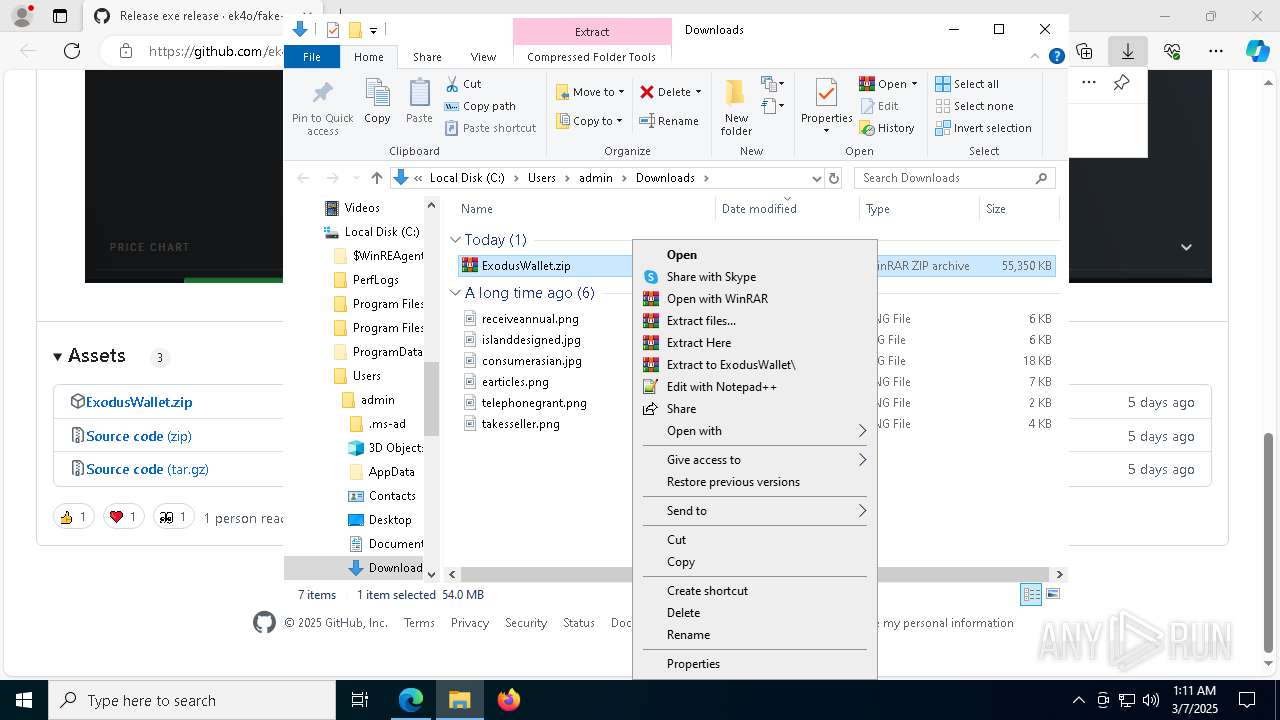
Task: Click the Copy ribbon icon
Action: [x=377, y=101]
